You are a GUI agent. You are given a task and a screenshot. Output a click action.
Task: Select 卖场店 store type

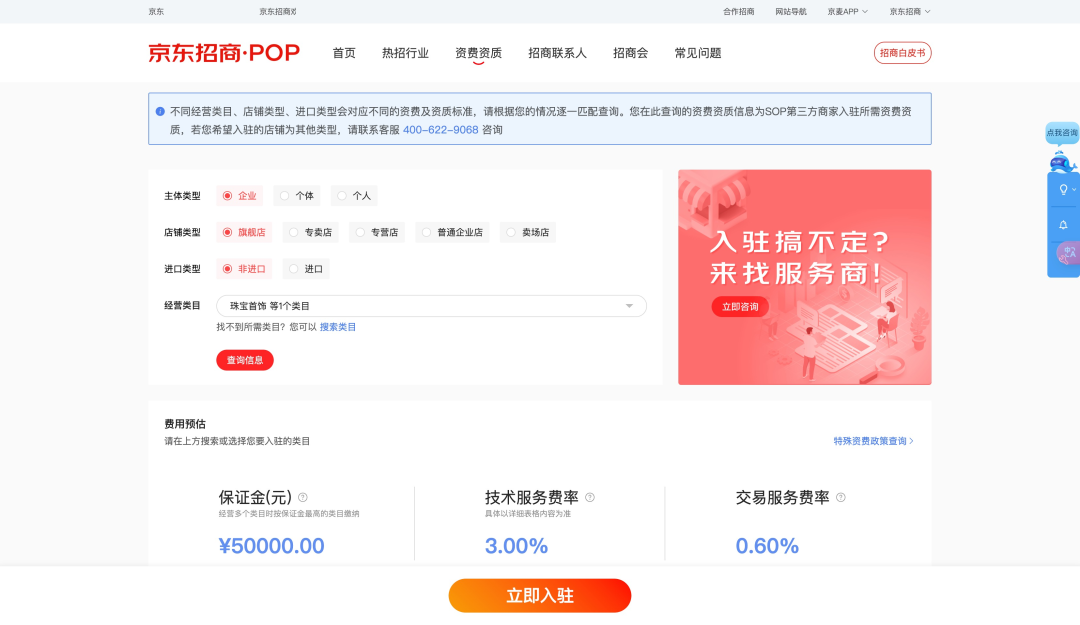point(528,232)
